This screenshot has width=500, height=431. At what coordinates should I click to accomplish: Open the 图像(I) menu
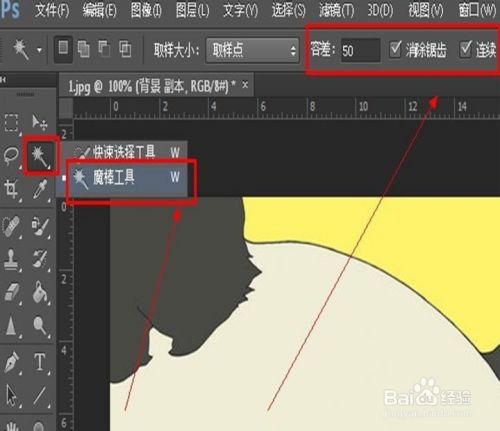coord(146,11)
